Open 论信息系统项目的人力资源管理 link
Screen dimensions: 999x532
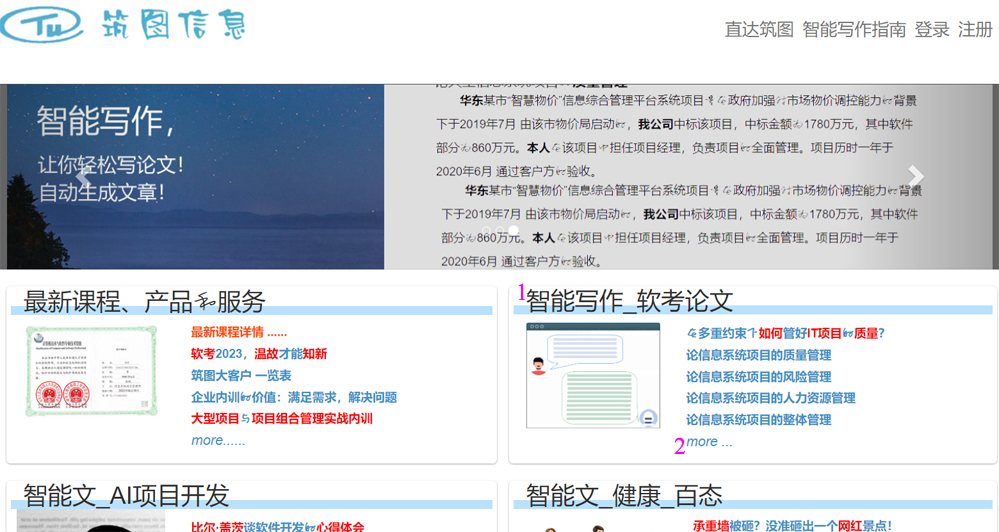click(771, 398)
